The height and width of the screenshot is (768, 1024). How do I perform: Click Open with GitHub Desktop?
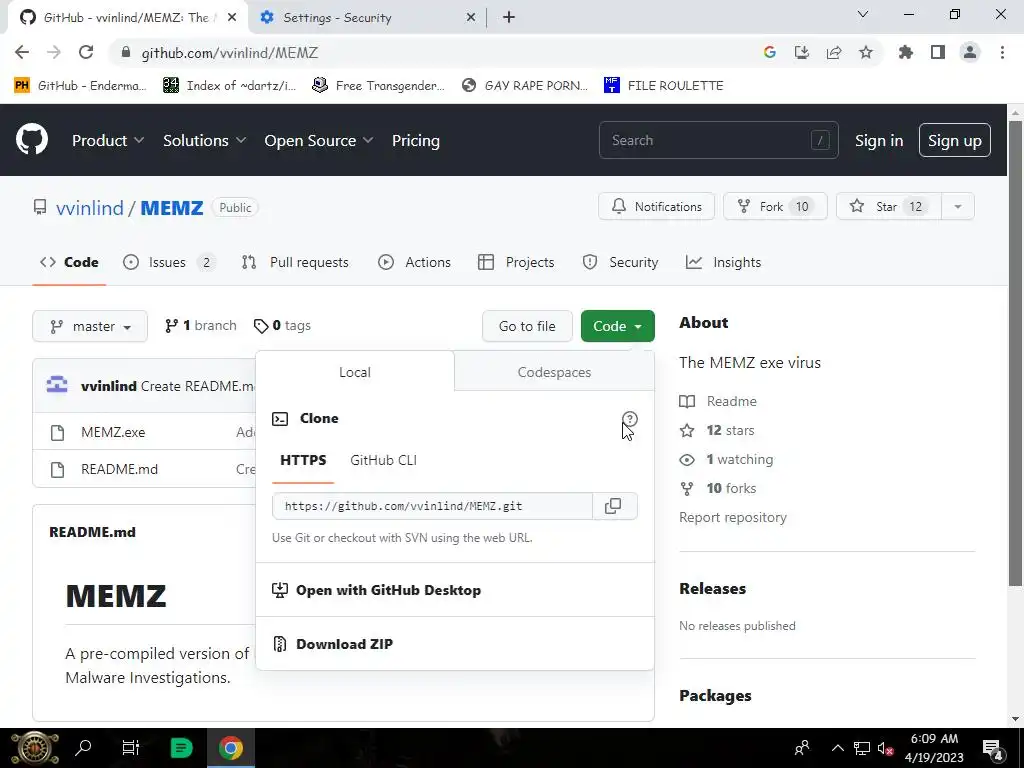point(455,590)
